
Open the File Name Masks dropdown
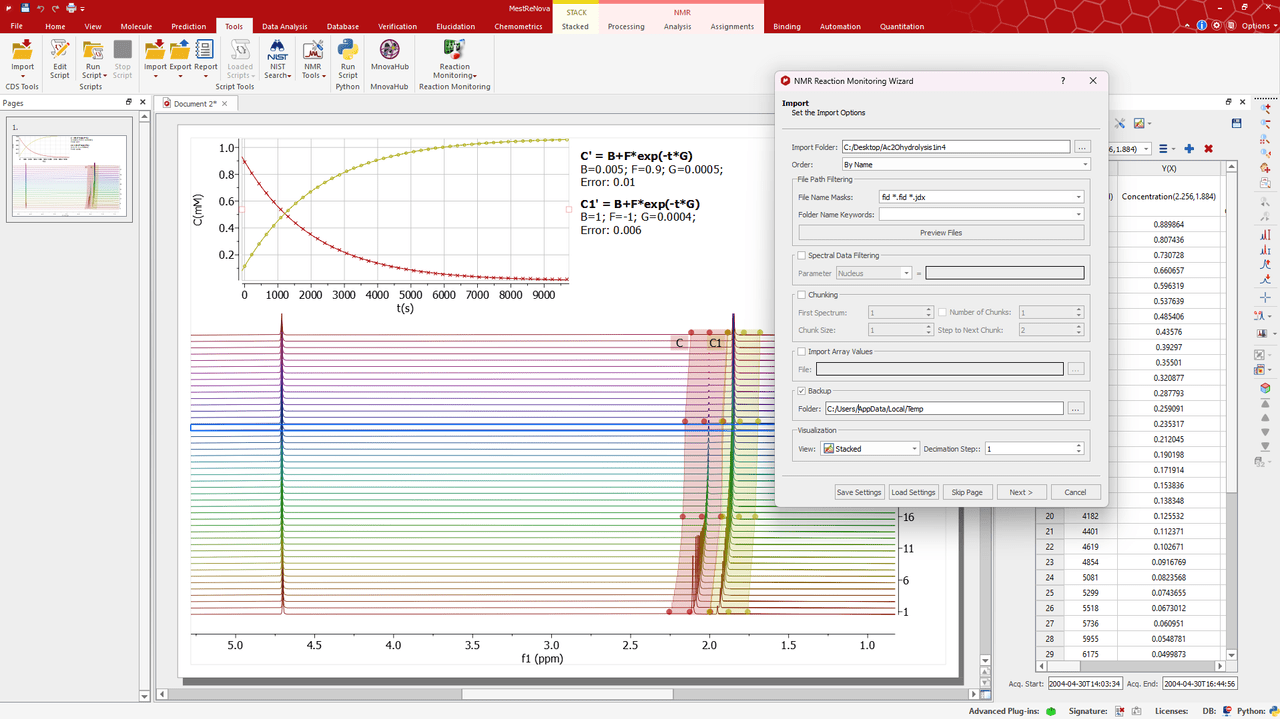click(x=981, y=197)
